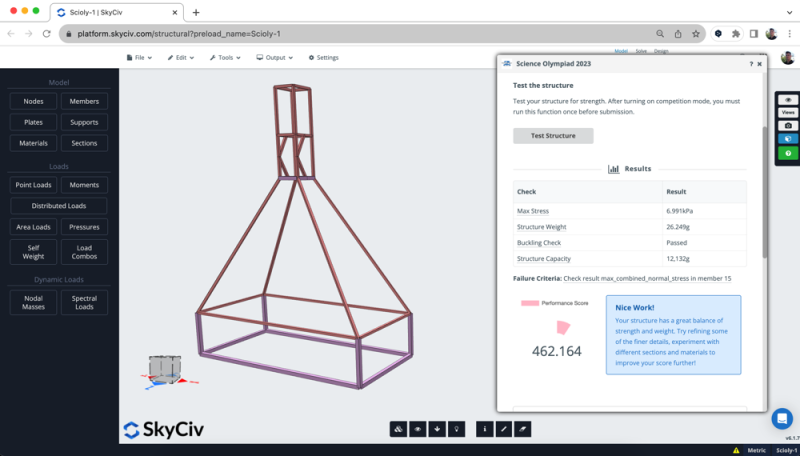Toggle the light bulb icon in bottom toolbar
800x456 pixels.
(456, 429)
